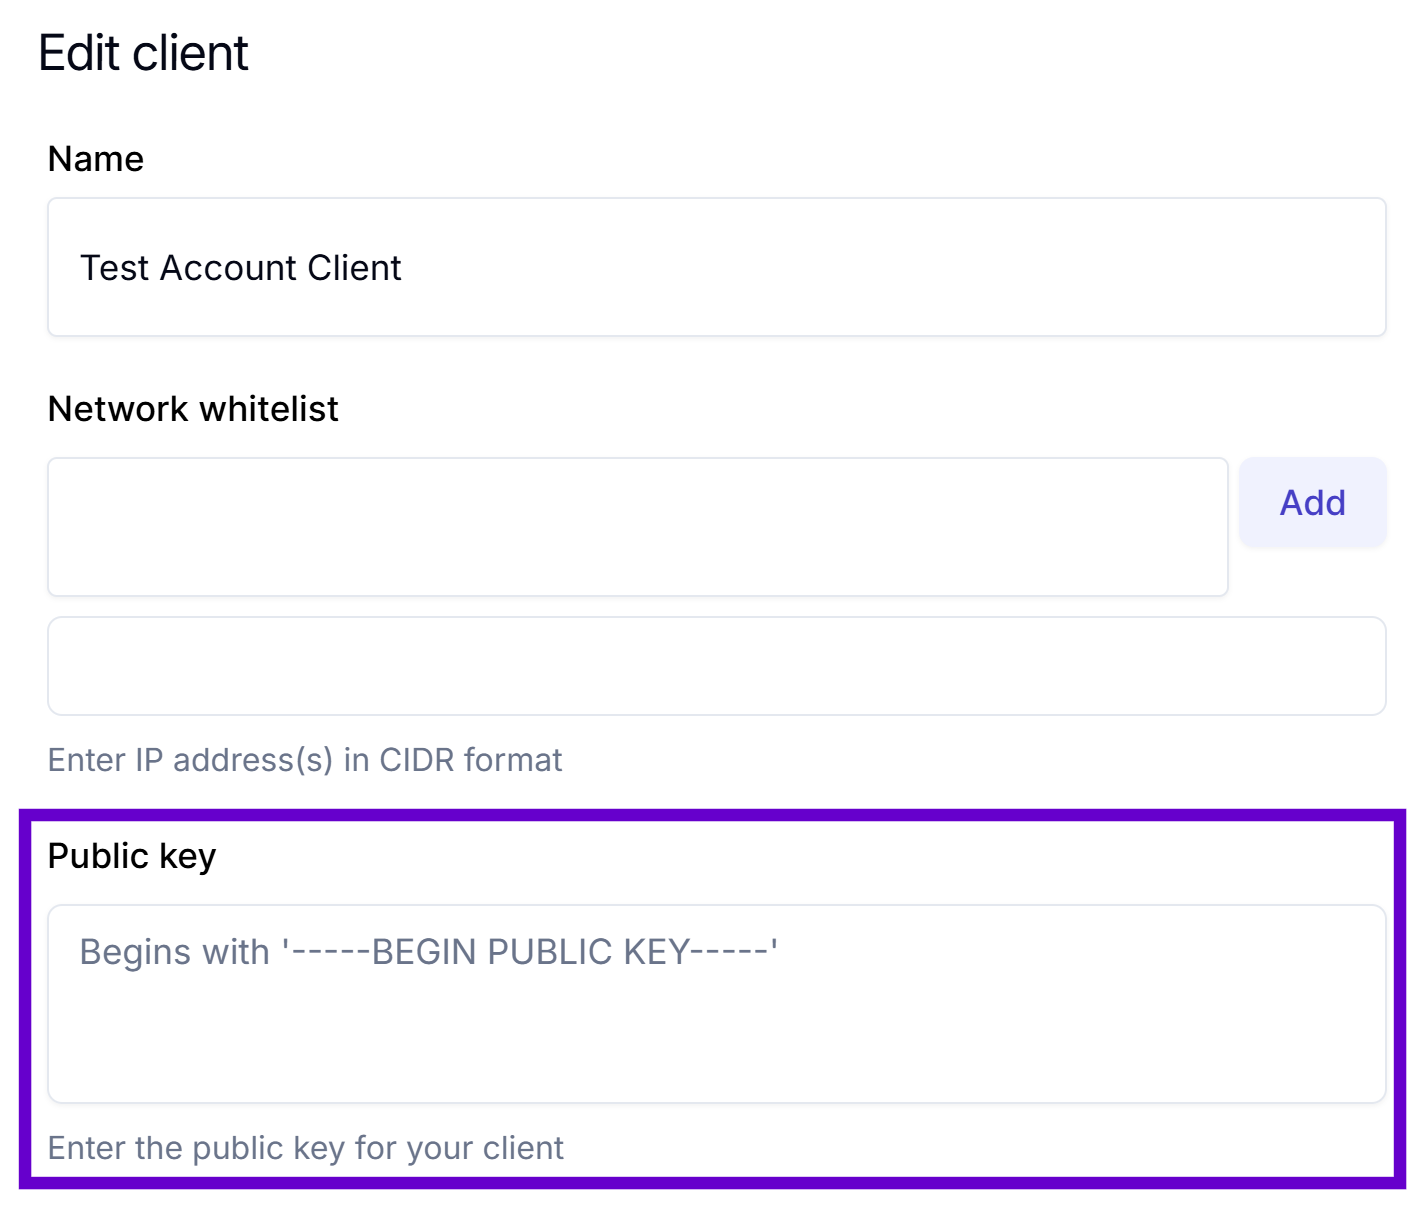Image resolution: width=1407 pixels, height=1215 pixels.
Task: Click the "Name" field label
Action: pos(96,159)
